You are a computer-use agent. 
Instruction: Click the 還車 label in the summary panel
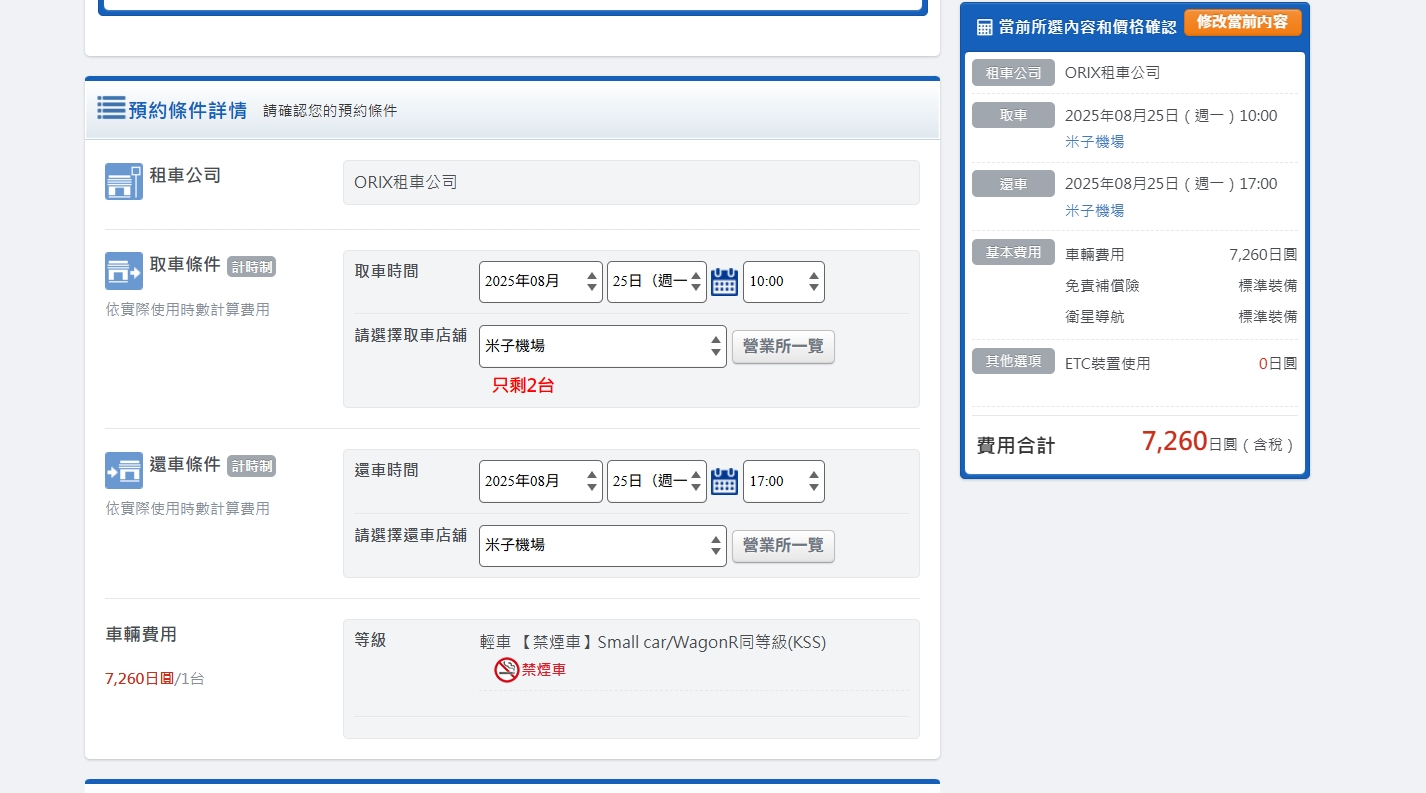click(x=1013, y=184)
